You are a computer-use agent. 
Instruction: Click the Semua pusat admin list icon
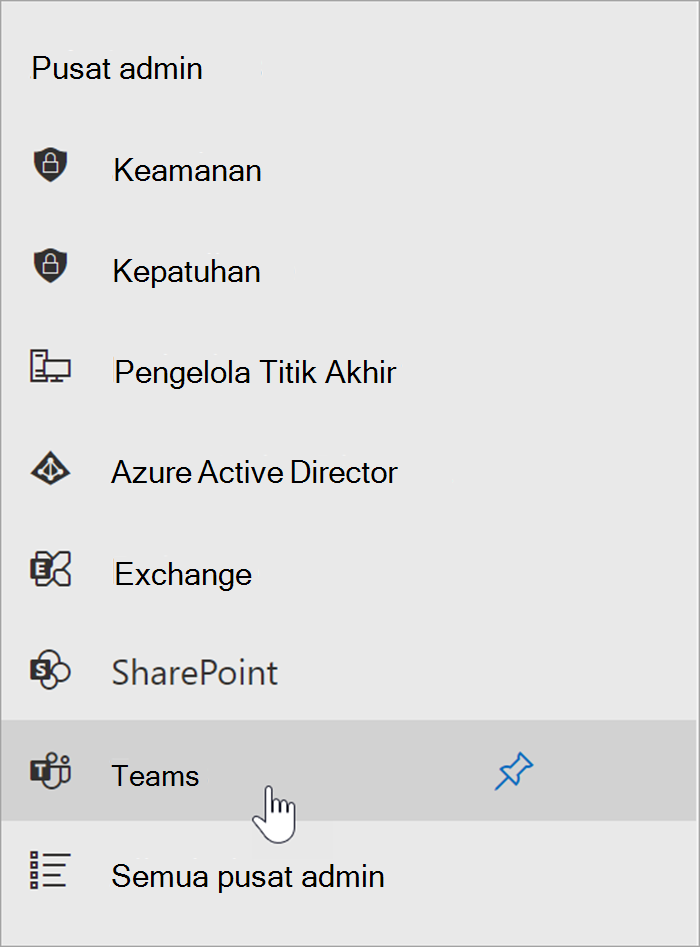click(x=50, y=870)
